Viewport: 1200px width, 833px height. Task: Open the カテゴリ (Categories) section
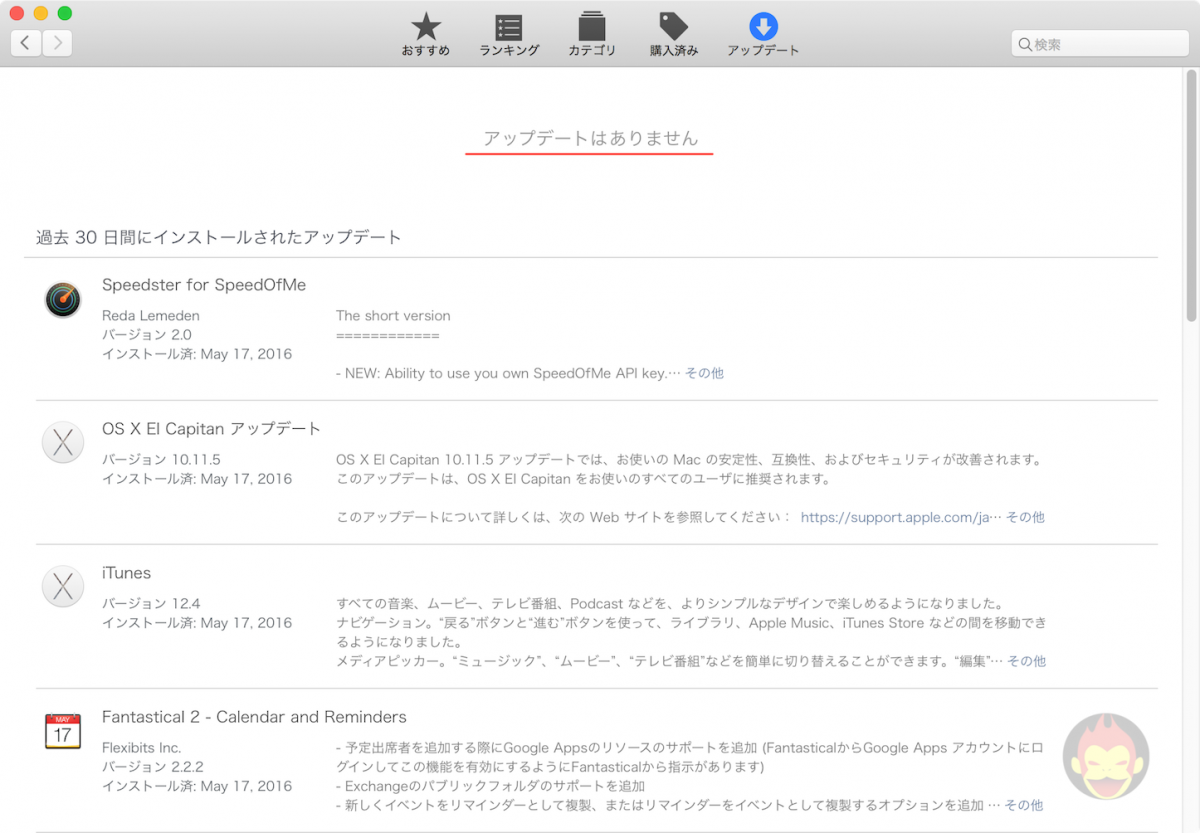(x=592, y=32)
